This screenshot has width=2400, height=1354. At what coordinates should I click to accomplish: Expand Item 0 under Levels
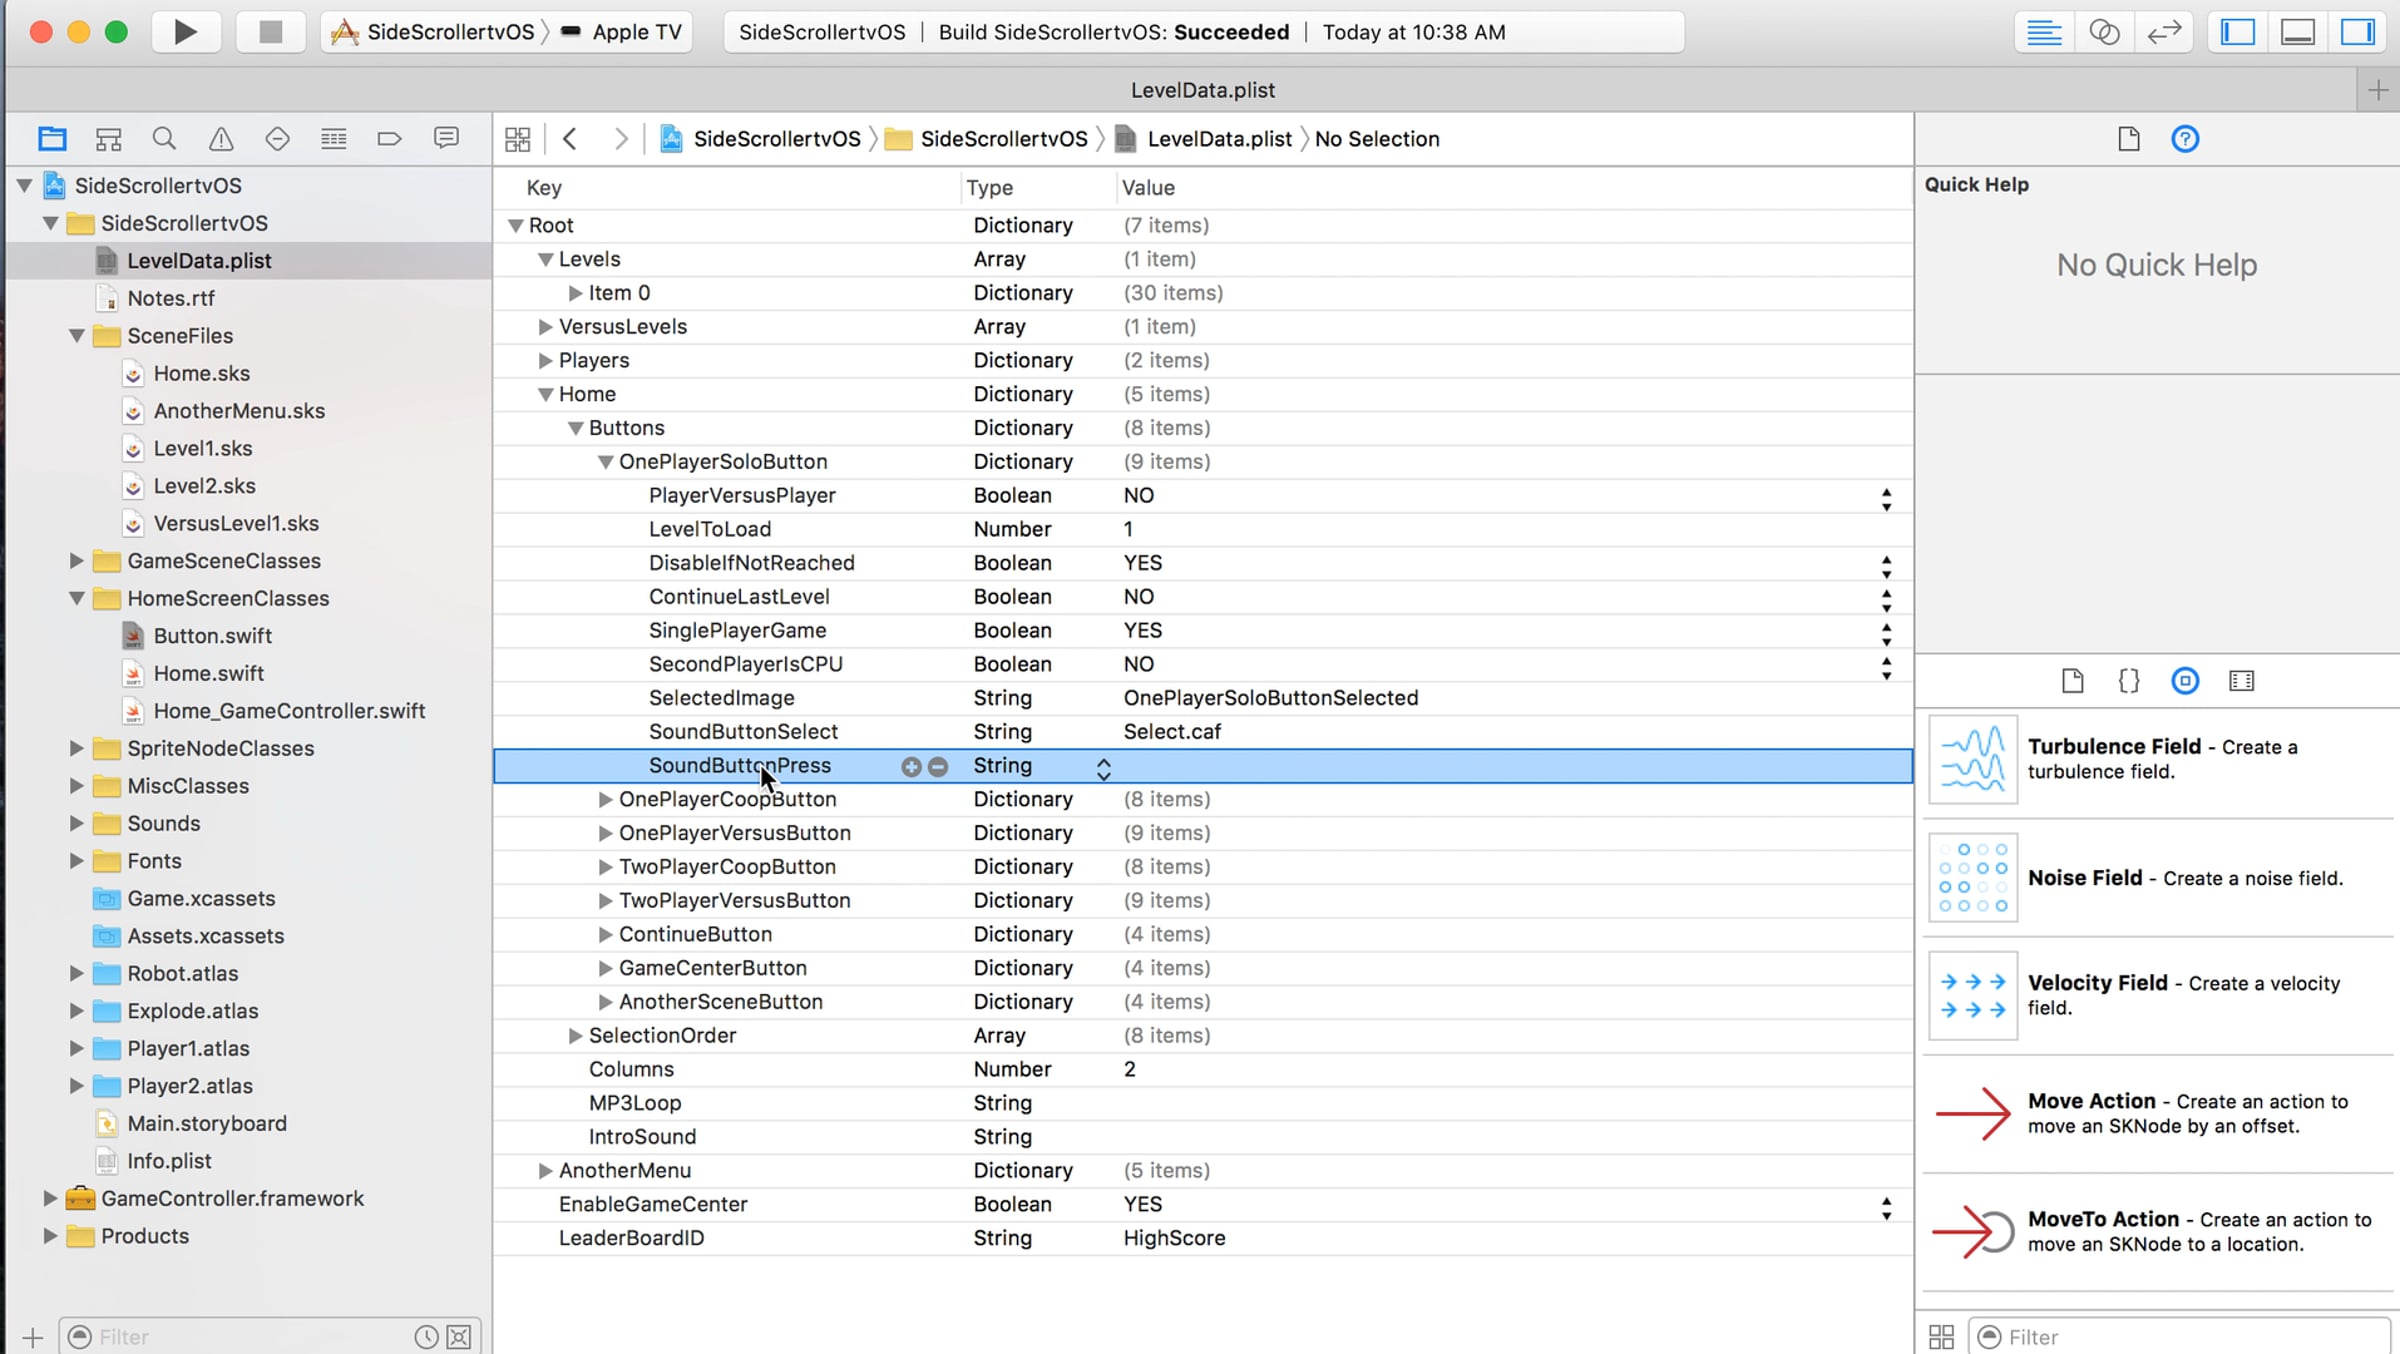point(575,293)
